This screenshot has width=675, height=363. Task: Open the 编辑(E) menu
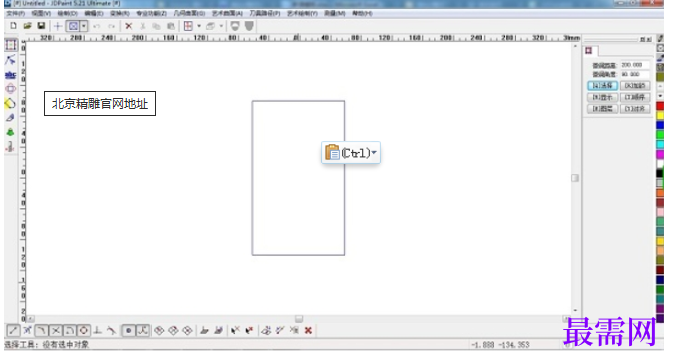click(94, 13)
